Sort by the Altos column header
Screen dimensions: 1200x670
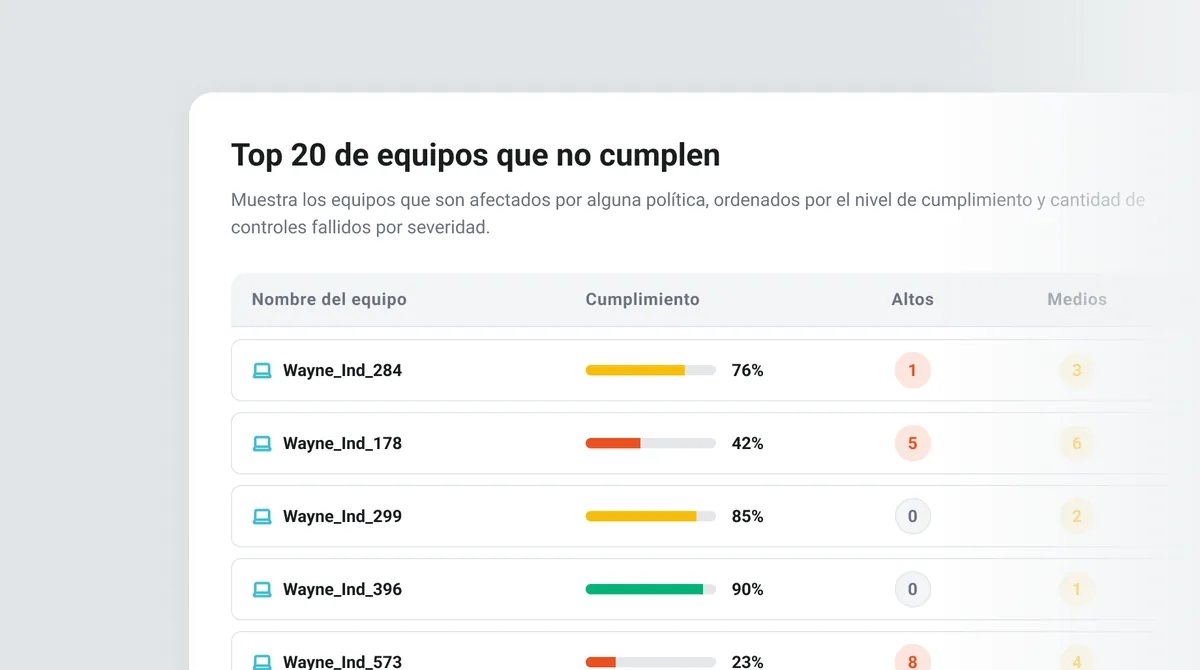(x=912, y=300)
